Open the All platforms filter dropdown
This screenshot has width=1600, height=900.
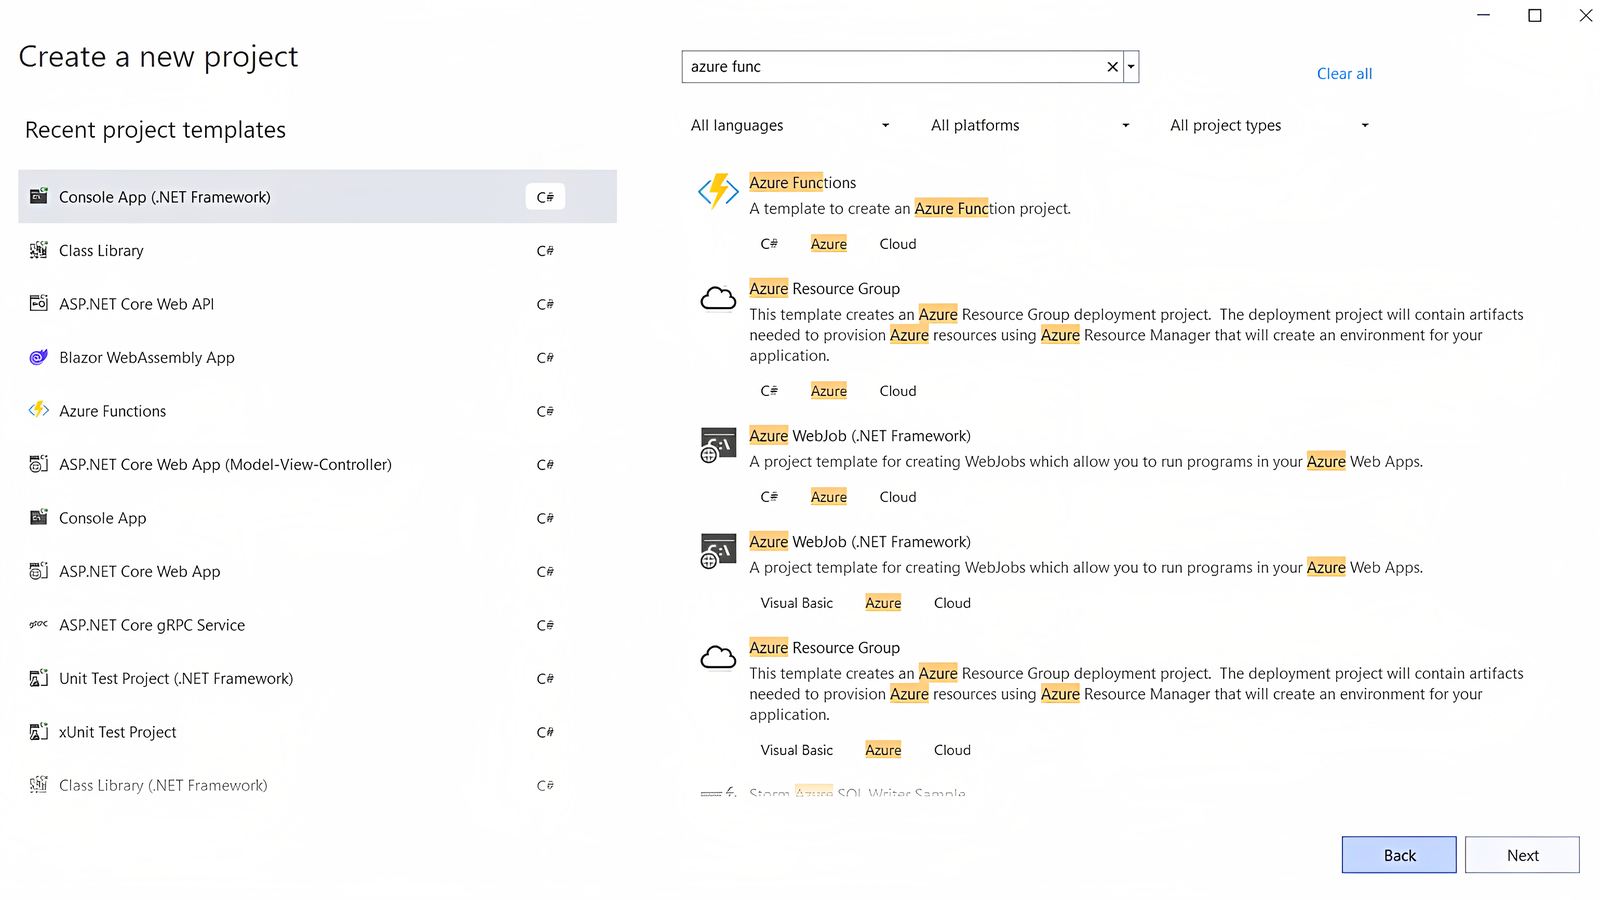(1030, 125)
